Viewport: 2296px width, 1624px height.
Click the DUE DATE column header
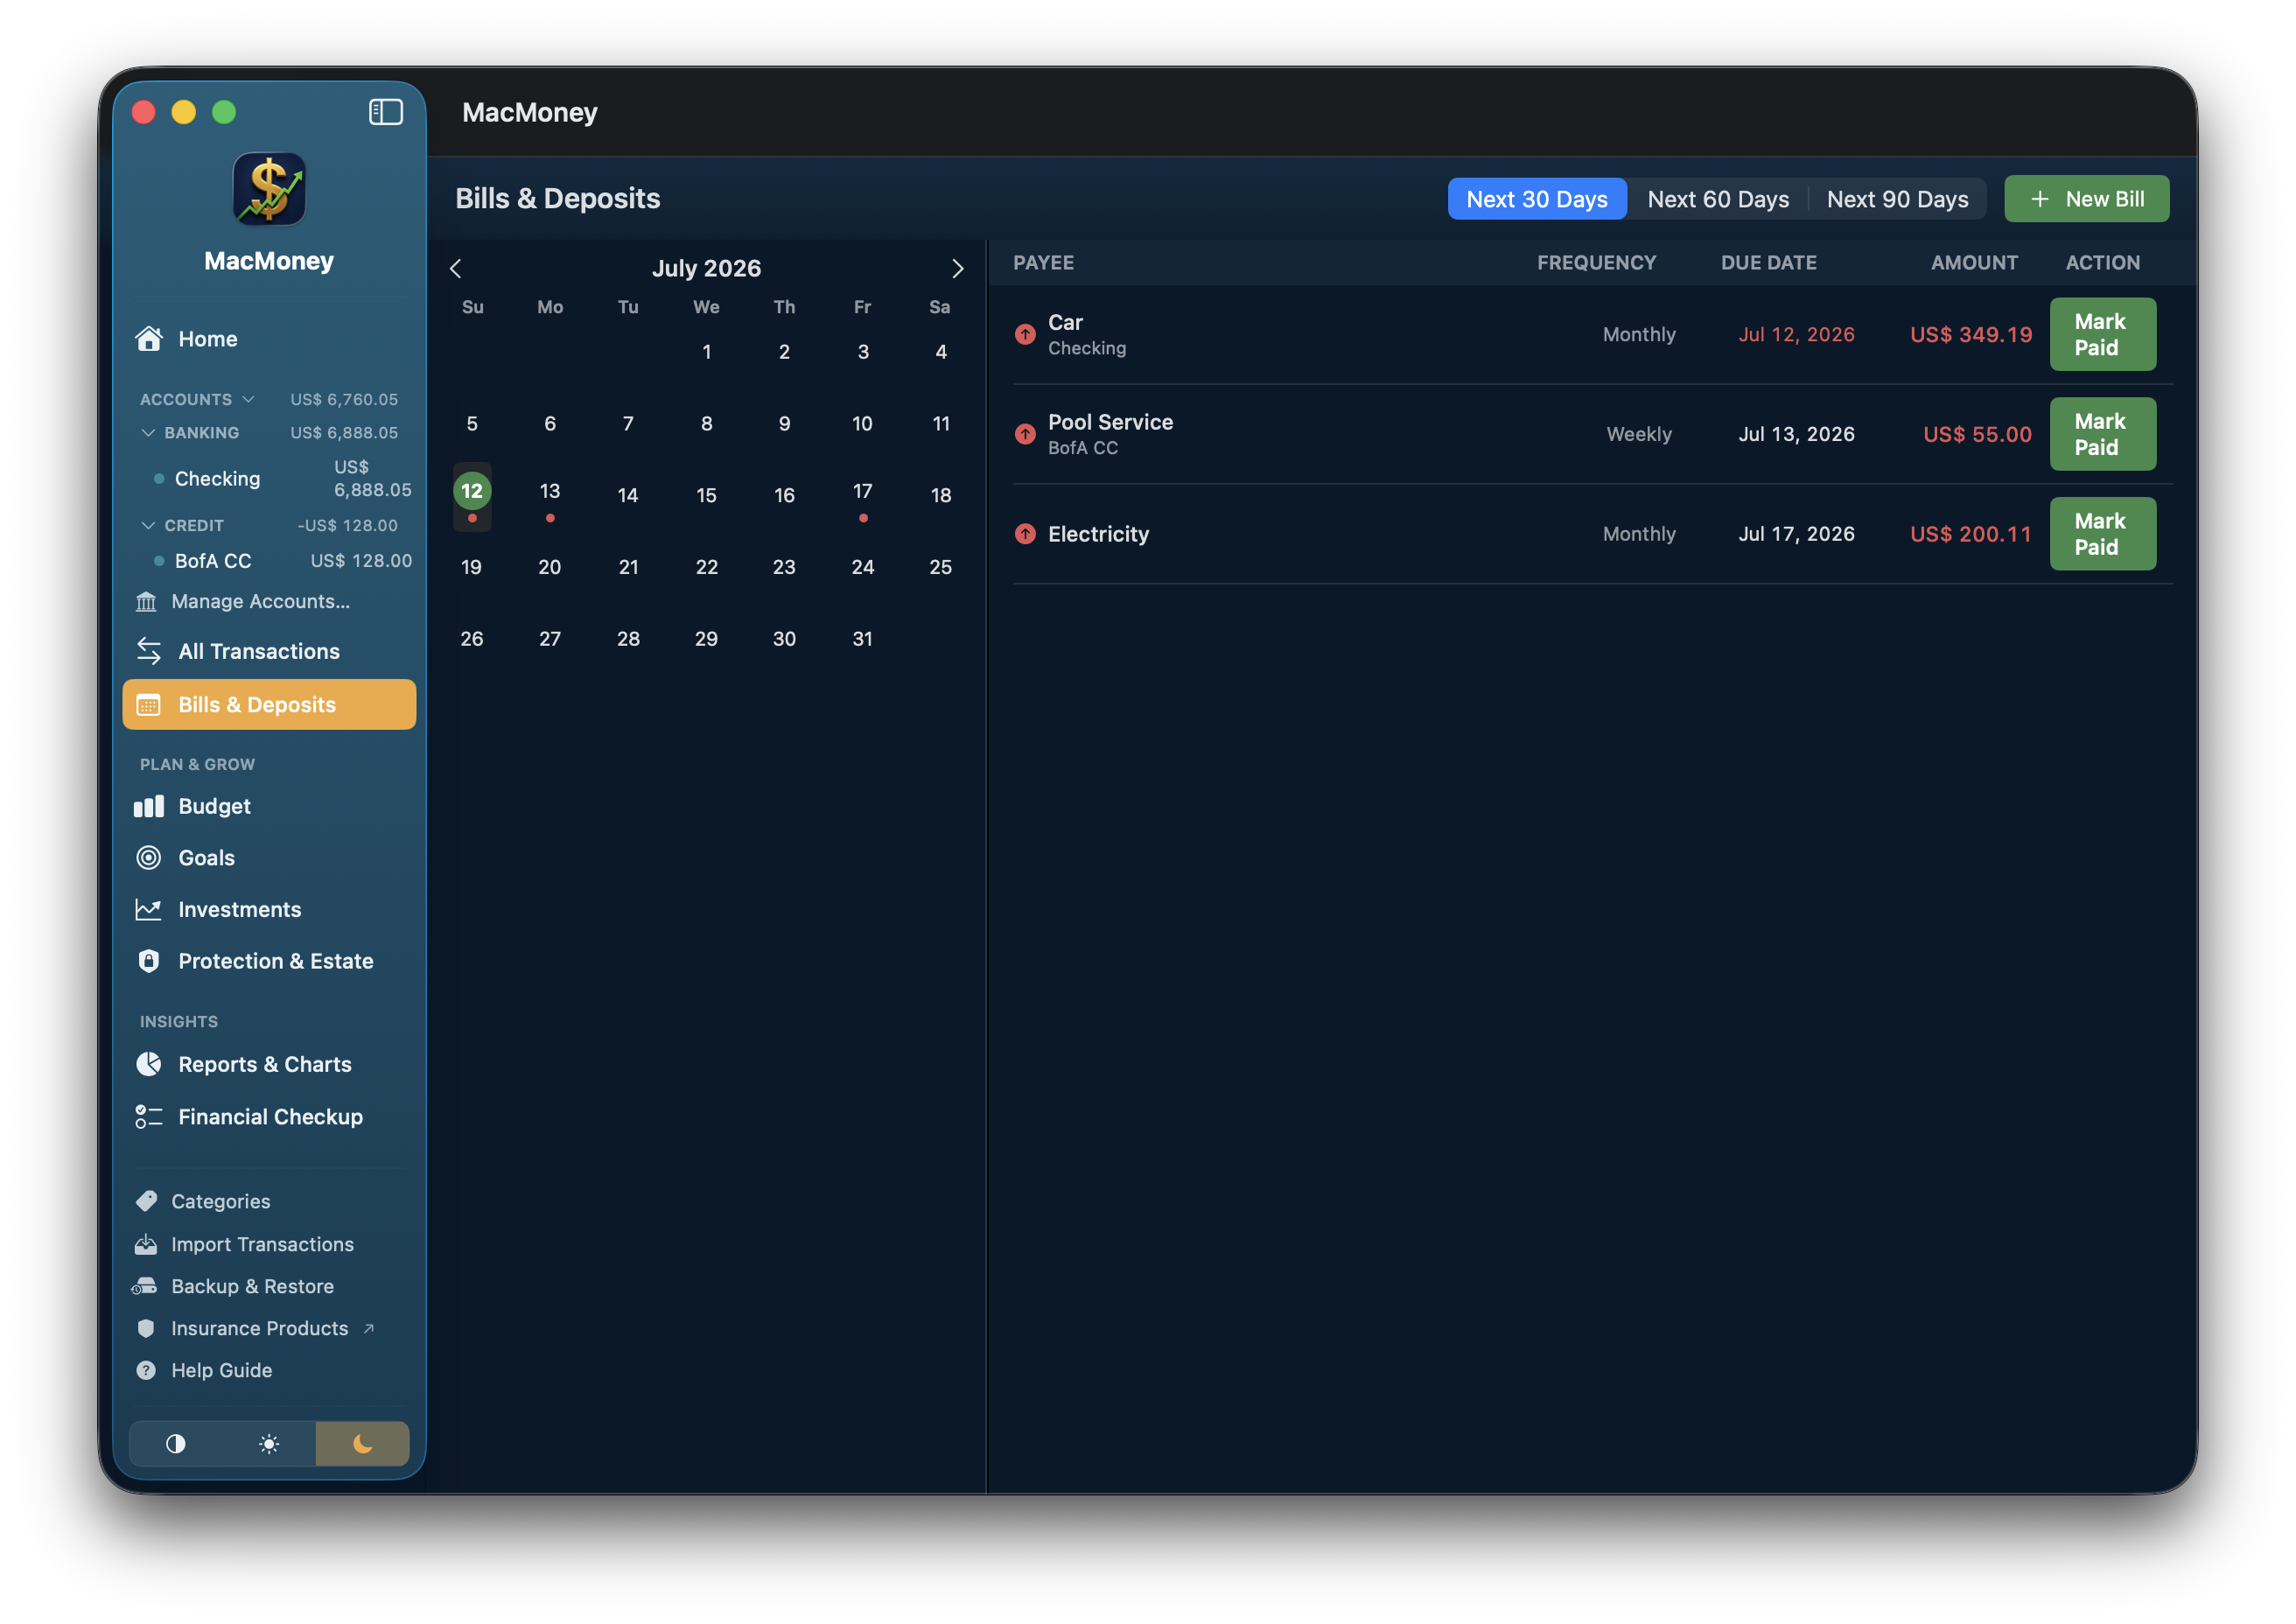coord(1768,262)
